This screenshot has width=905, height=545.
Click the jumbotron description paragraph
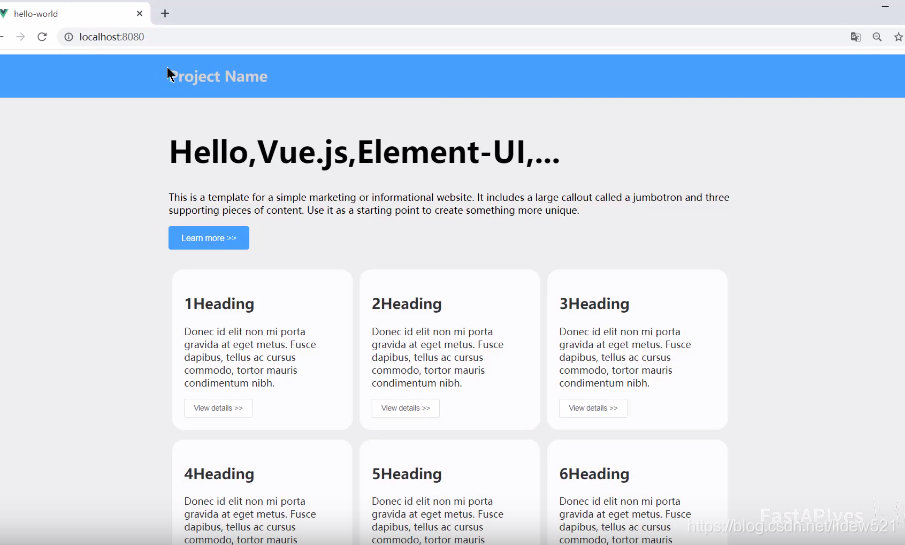point(449,204)
